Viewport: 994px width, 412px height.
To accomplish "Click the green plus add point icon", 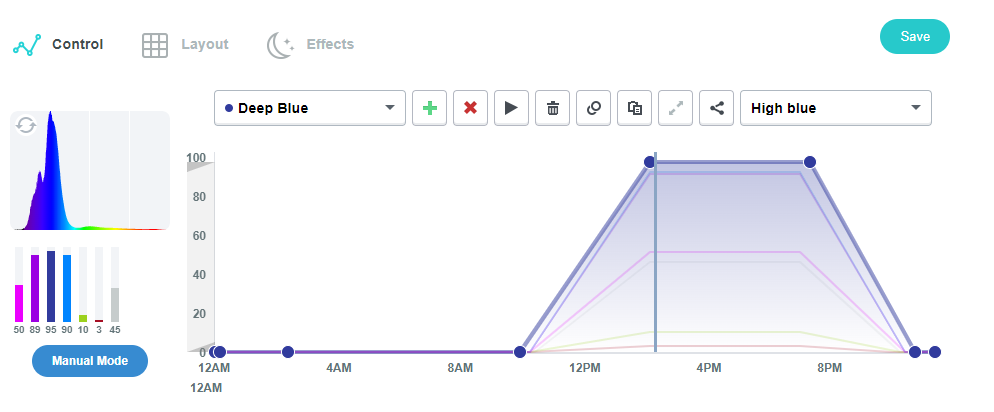I will [x=429, y=108].
